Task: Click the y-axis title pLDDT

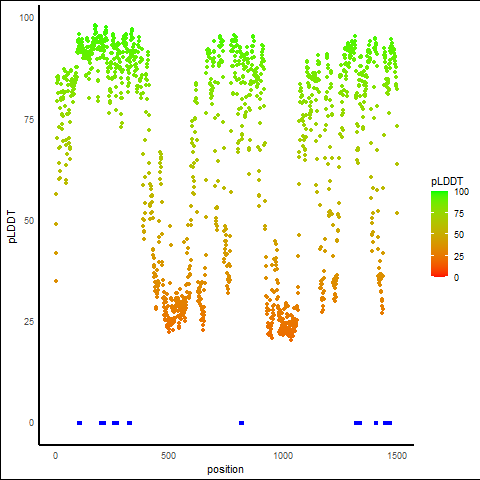Action: [12, 227]
